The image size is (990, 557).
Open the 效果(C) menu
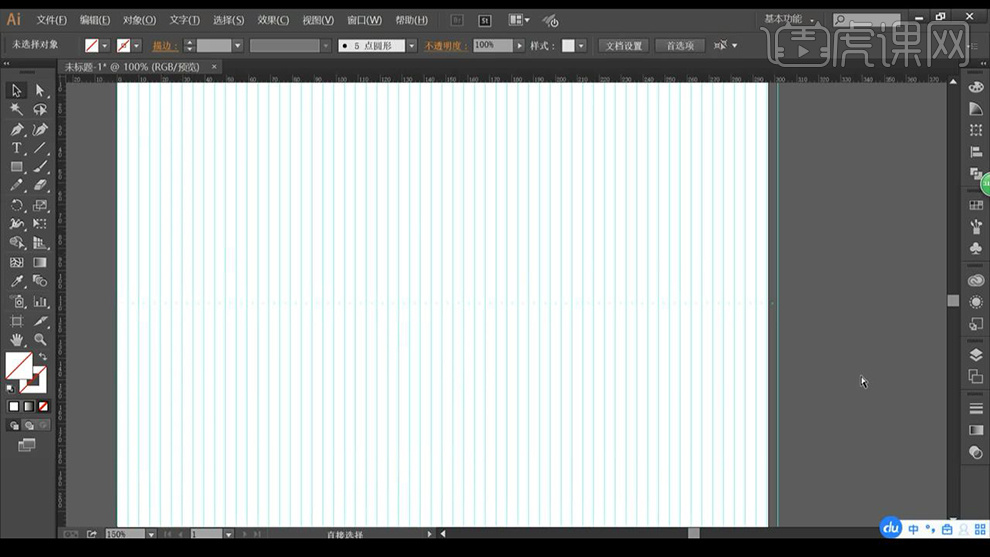(x=273, y=20)
